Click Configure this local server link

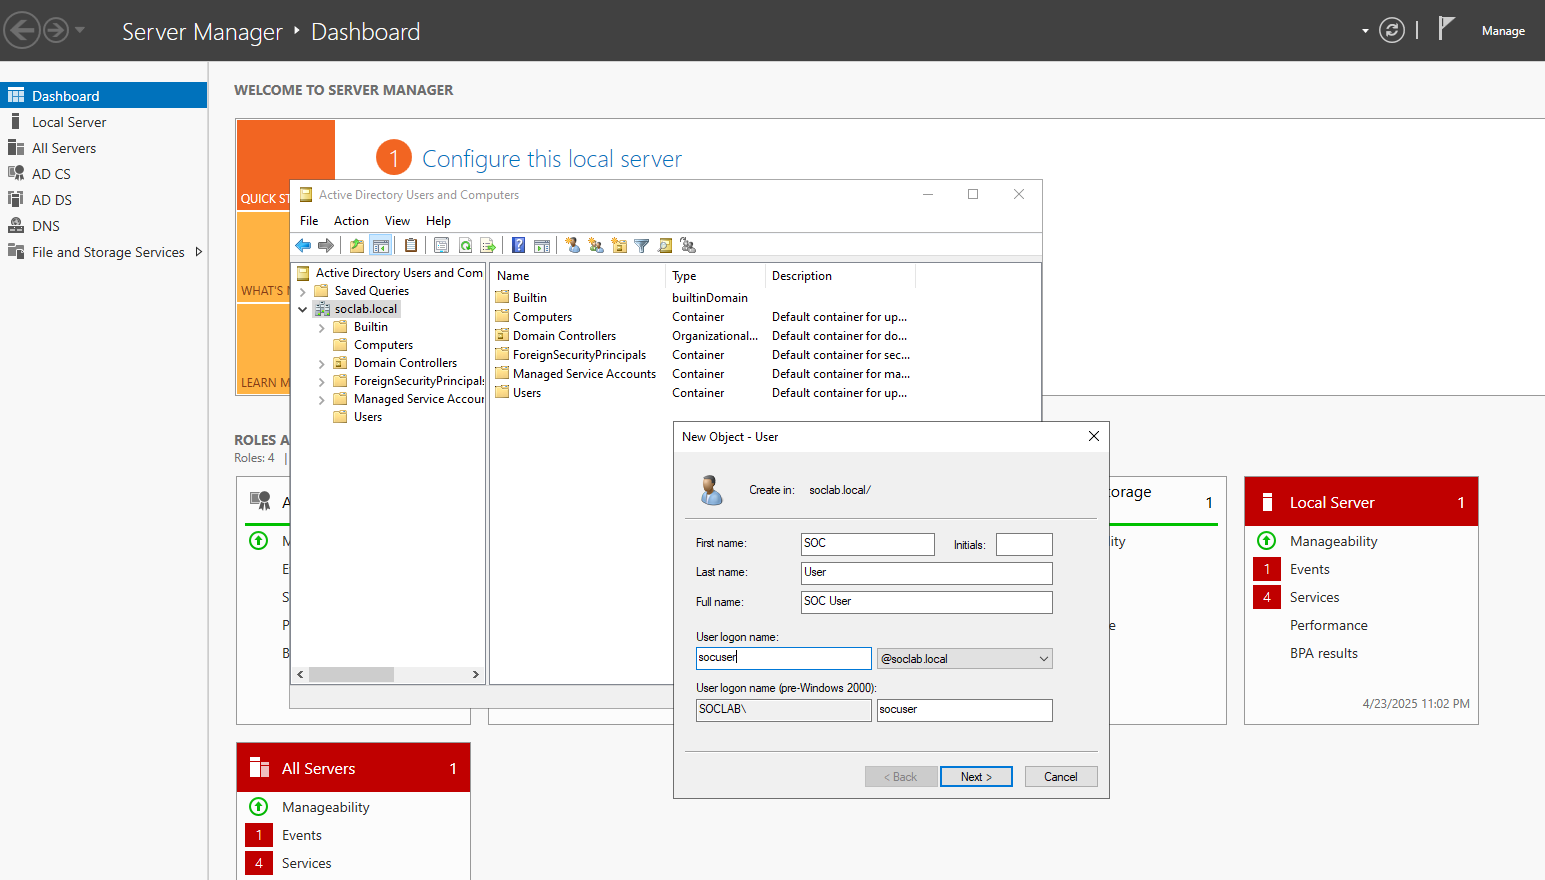[552, 159]
